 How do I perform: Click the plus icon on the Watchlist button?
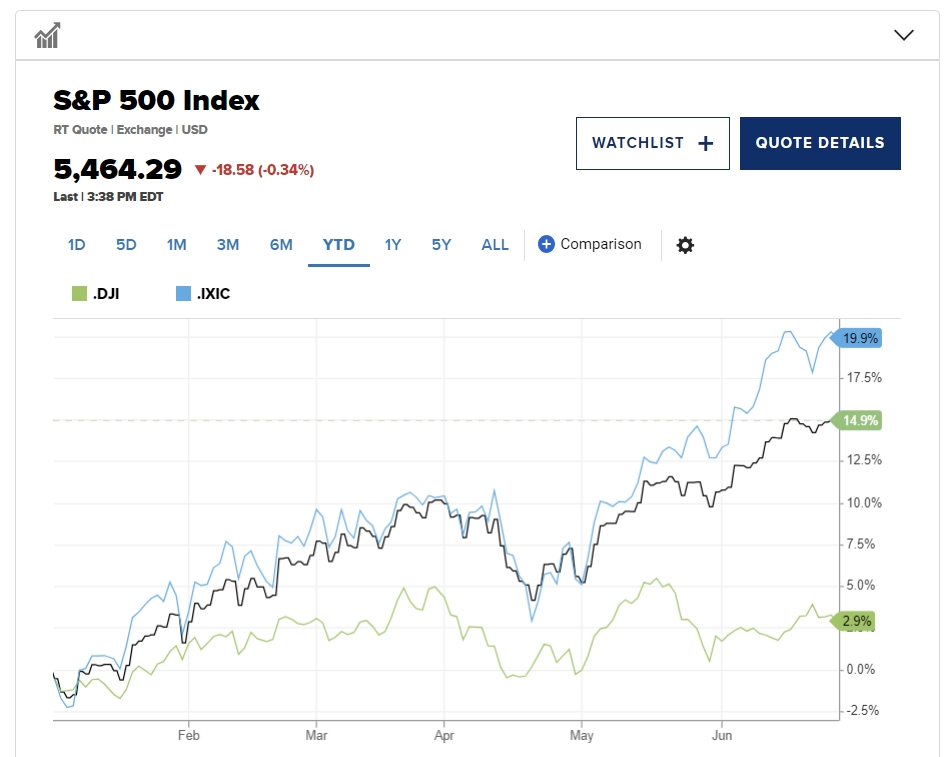tap(706, 143)
